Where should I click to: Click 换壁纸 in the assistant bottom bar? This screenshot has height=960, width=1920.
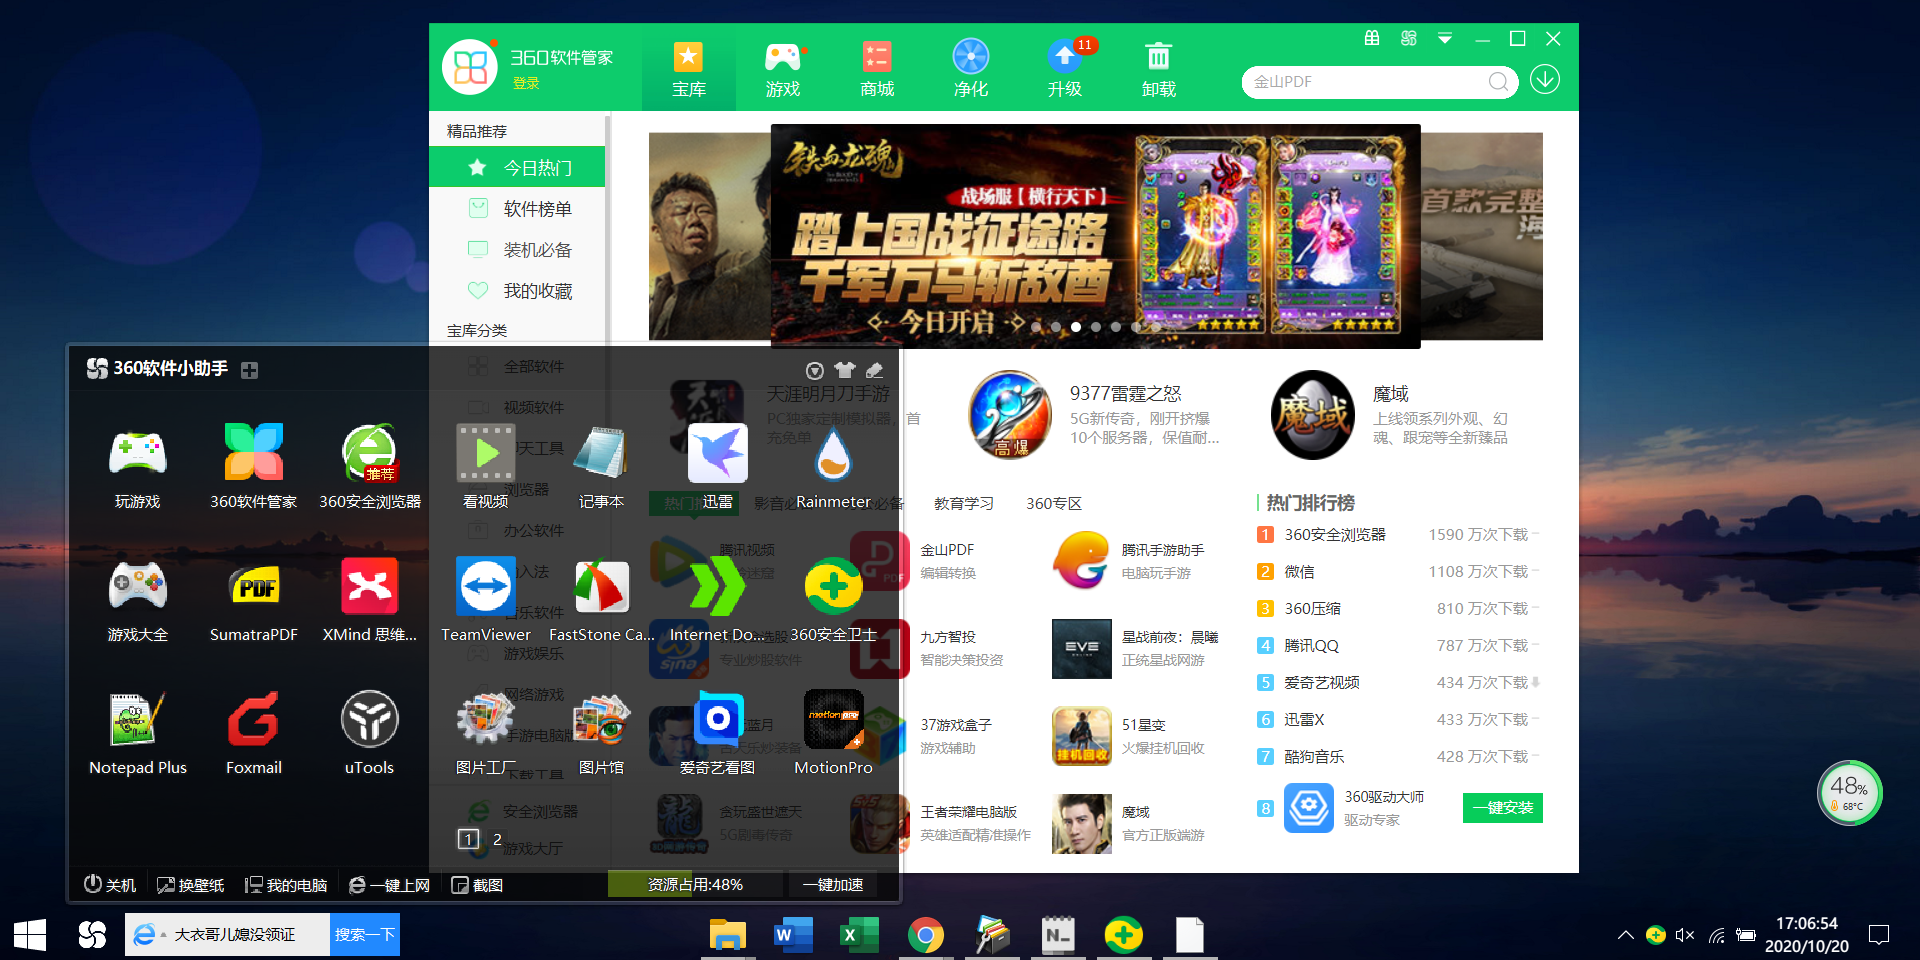coord(190,885)
